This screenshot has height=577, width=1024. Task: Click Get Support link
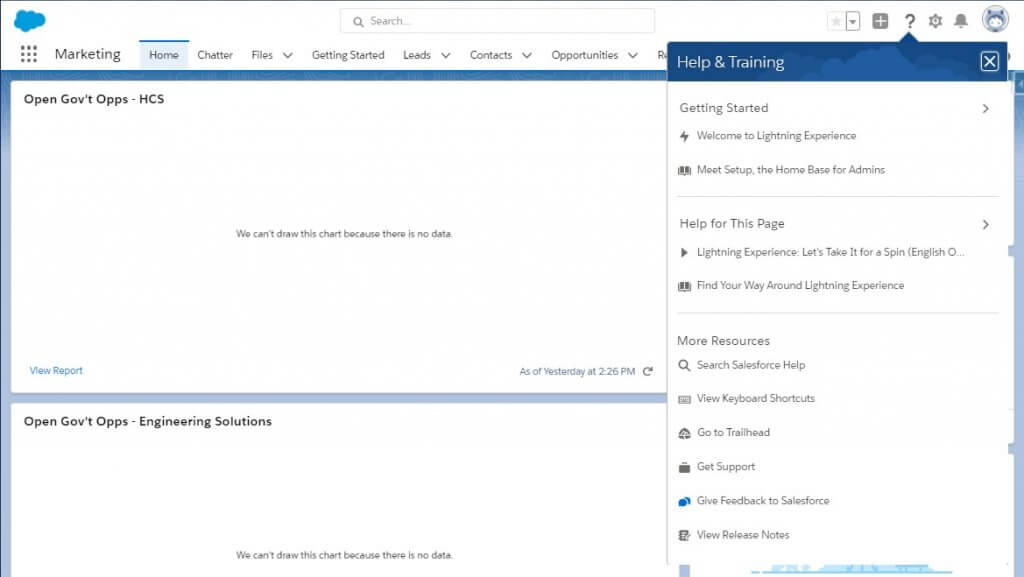click(x=726, y=467)
